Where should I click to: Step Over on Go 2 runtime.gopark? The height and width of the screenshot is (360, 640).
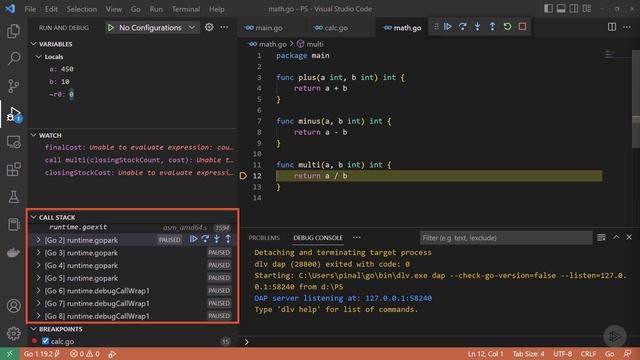(x=205, y=239)
